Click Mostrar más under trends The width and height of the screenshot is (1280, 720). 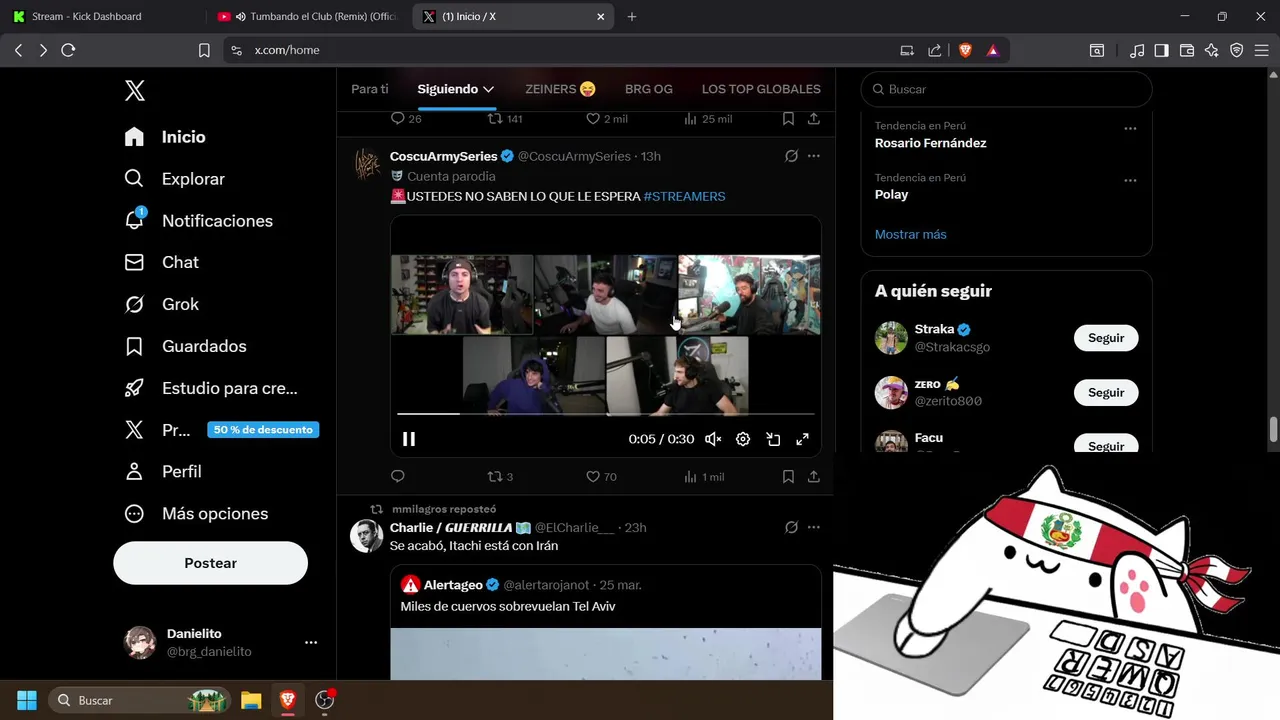click(x=911, y=234)
